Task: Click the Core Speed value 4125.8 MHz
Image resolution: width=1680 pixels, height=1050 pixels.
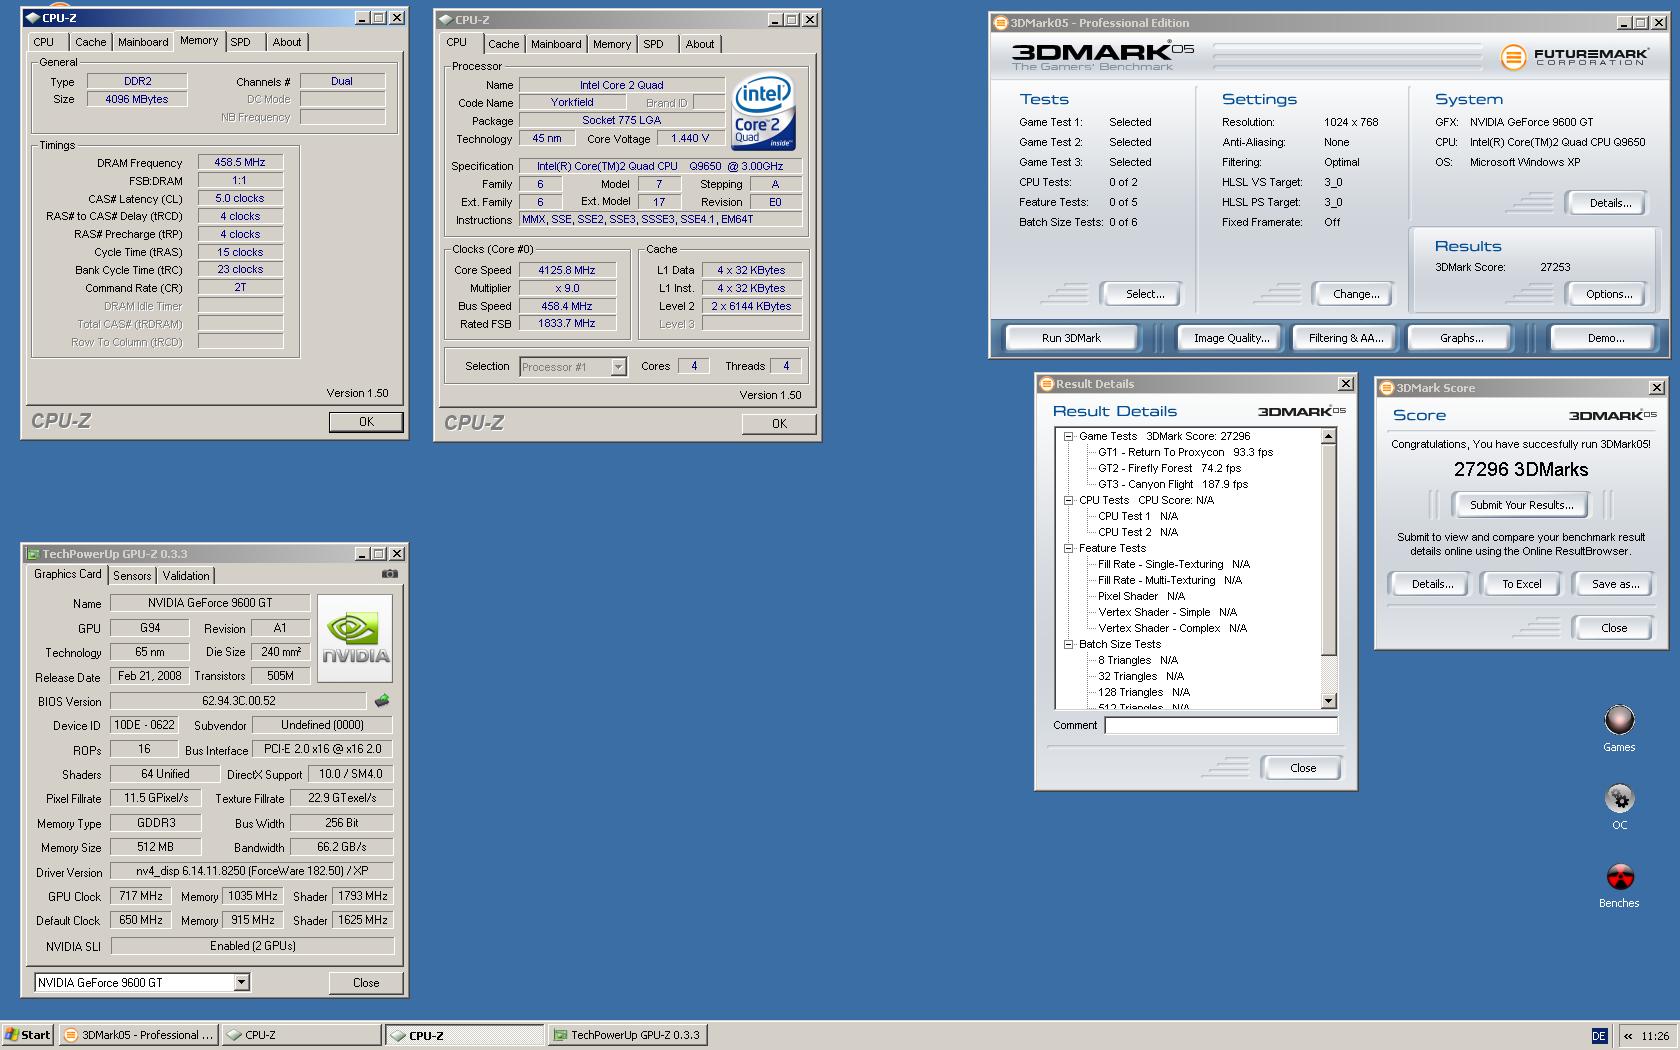Action: click(566, 270)
